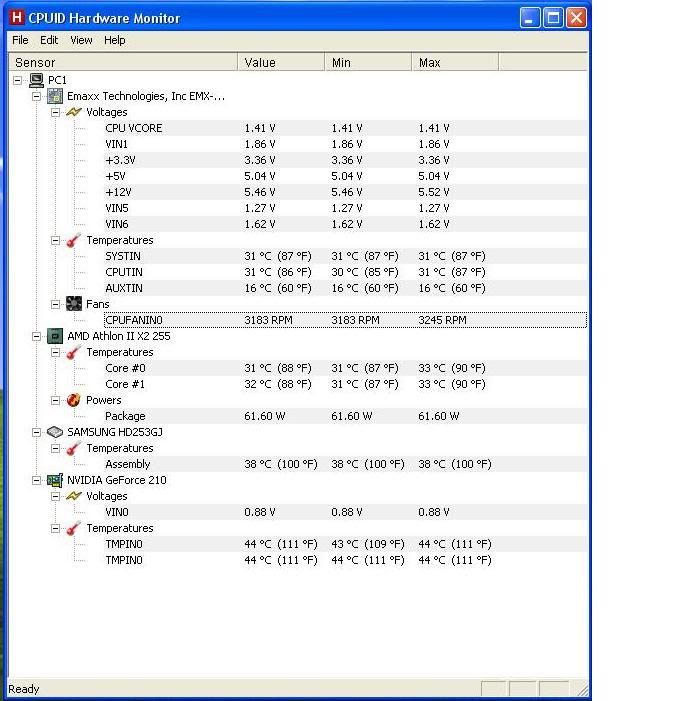Select the +3.3V row
Image resolution: width=683 pixels, height=701 pixels.
345,160
